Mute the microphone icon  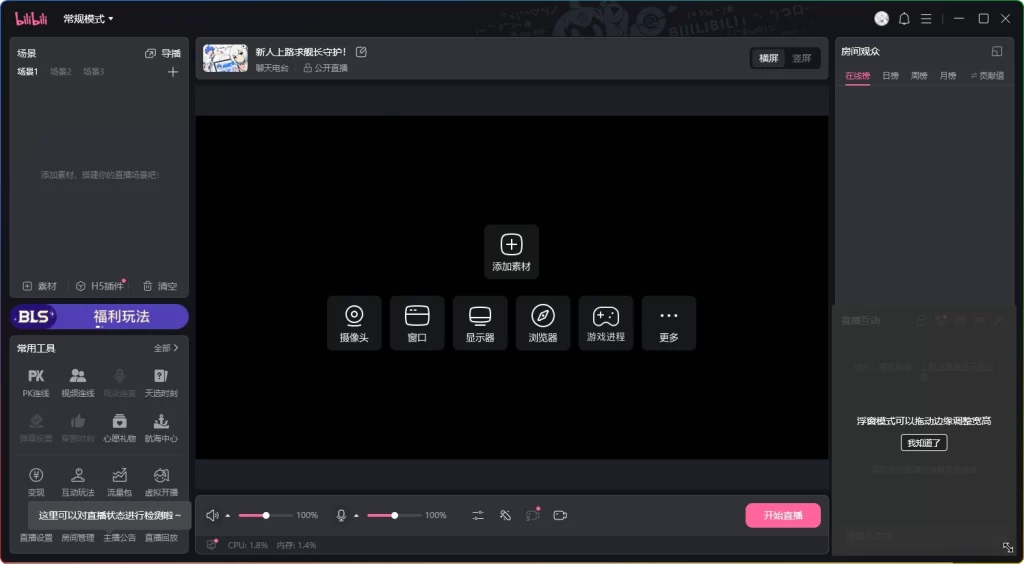(x=341, y=516)
